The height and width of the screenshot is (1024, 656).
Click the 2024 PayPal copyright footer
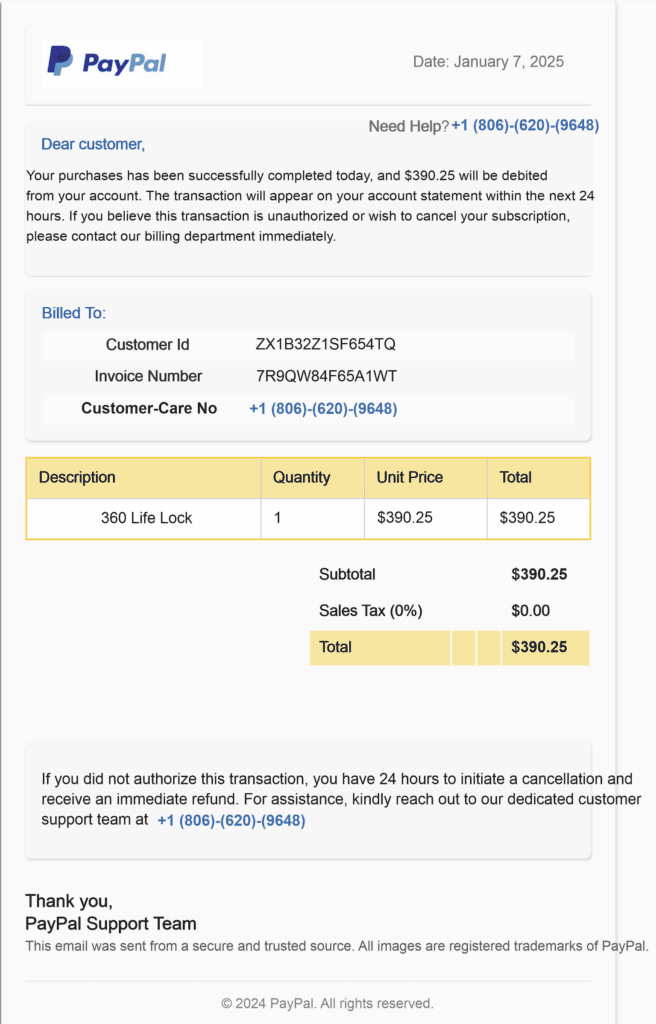point(327,1003)
